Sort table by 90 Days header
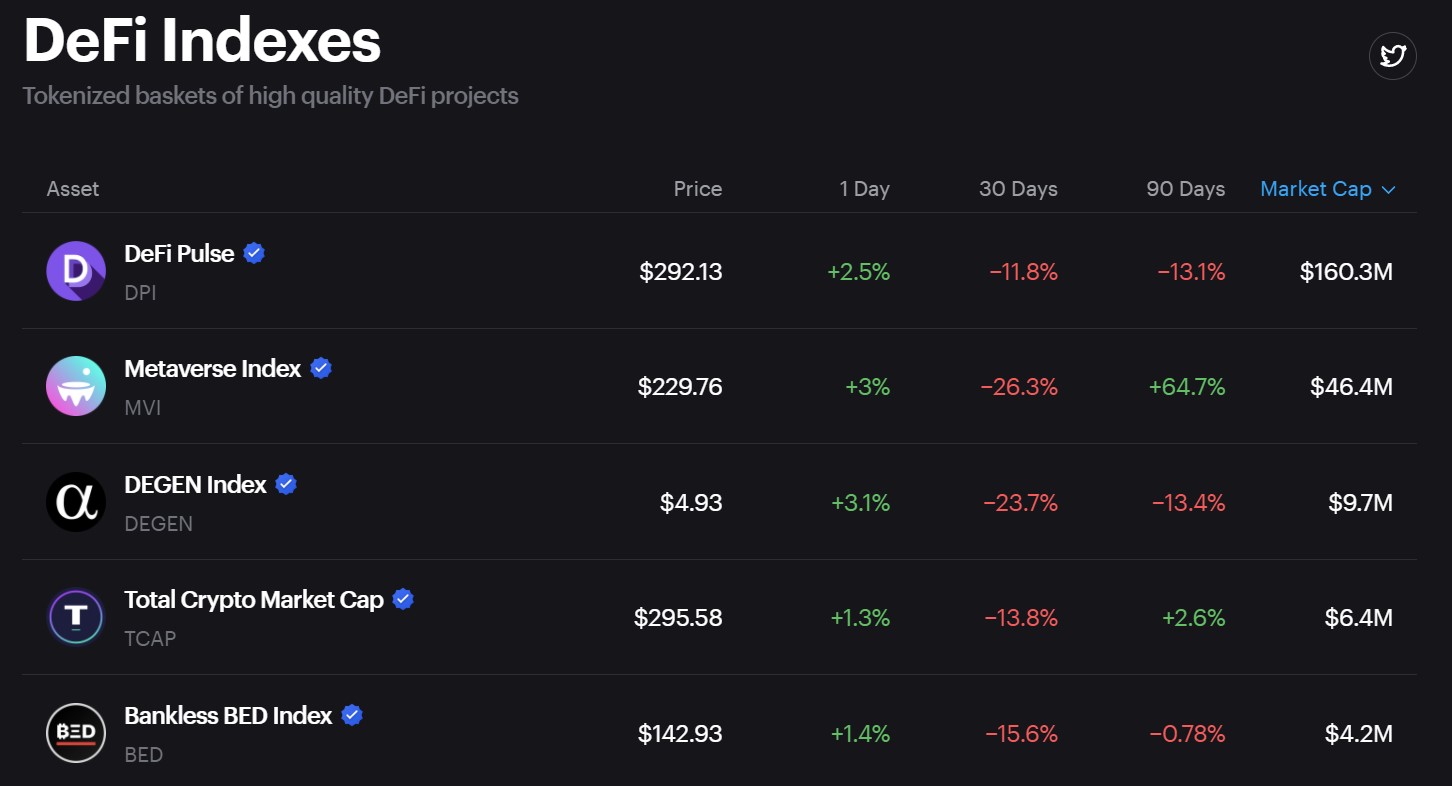The image size is (1452, 786). [x=1185, y=189]
